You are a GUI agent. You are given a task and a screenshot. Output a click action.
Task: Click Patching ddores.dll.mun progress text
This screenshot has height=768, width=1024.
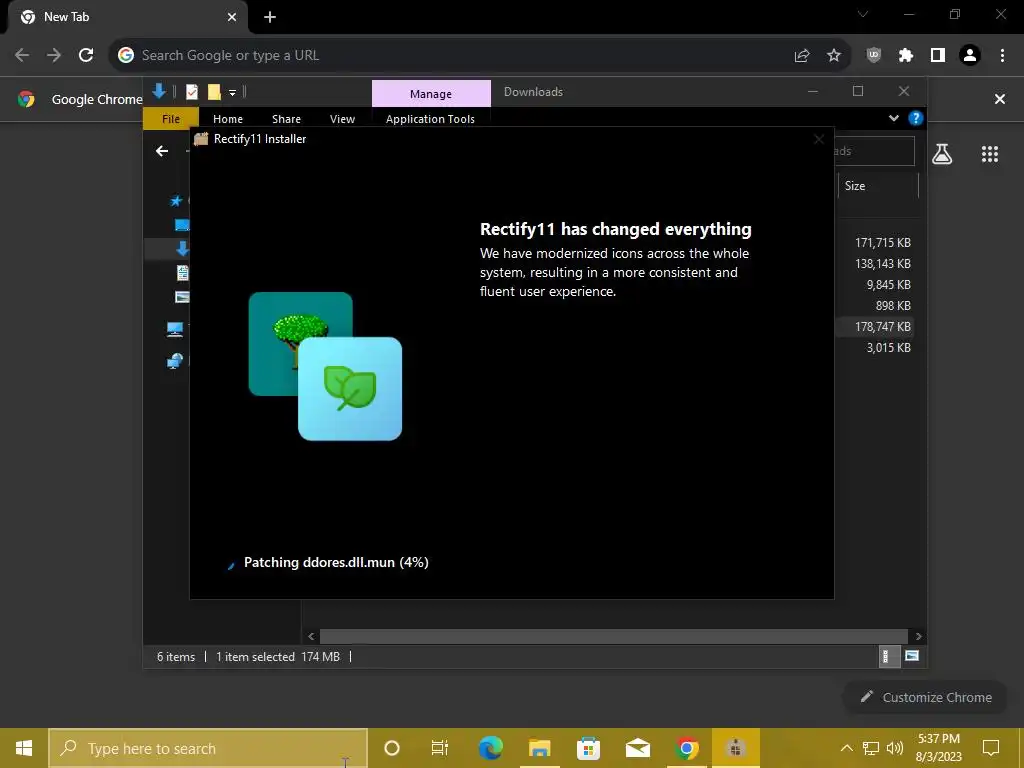[336, 562]
